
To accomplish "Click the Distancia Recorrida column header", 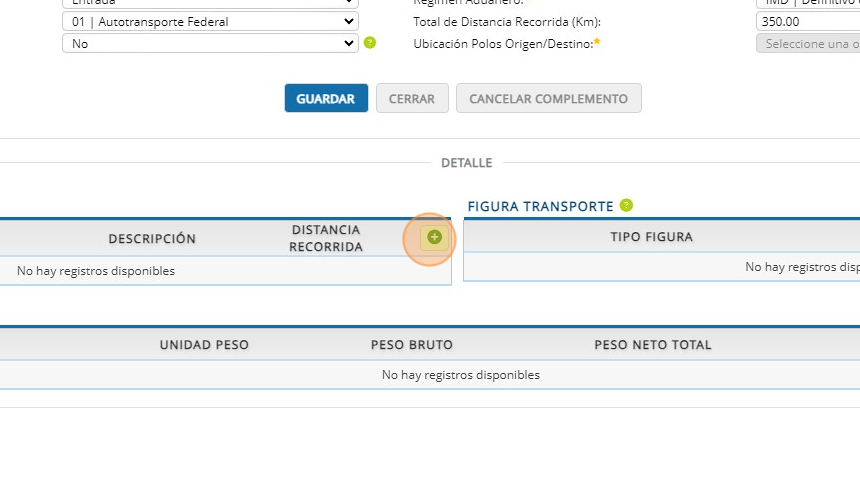I will coord(326,238).
